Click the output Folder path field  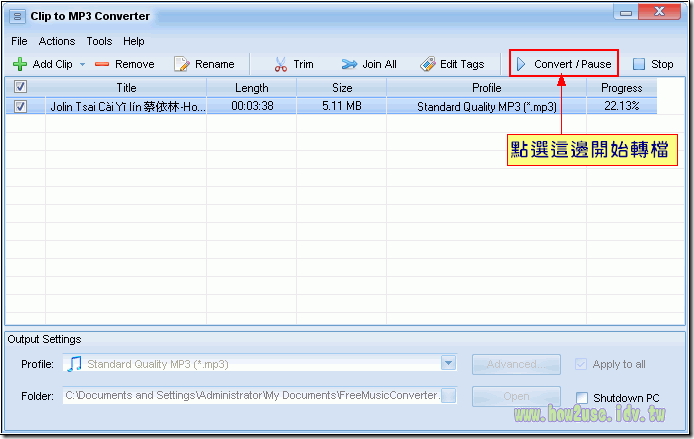252,396
